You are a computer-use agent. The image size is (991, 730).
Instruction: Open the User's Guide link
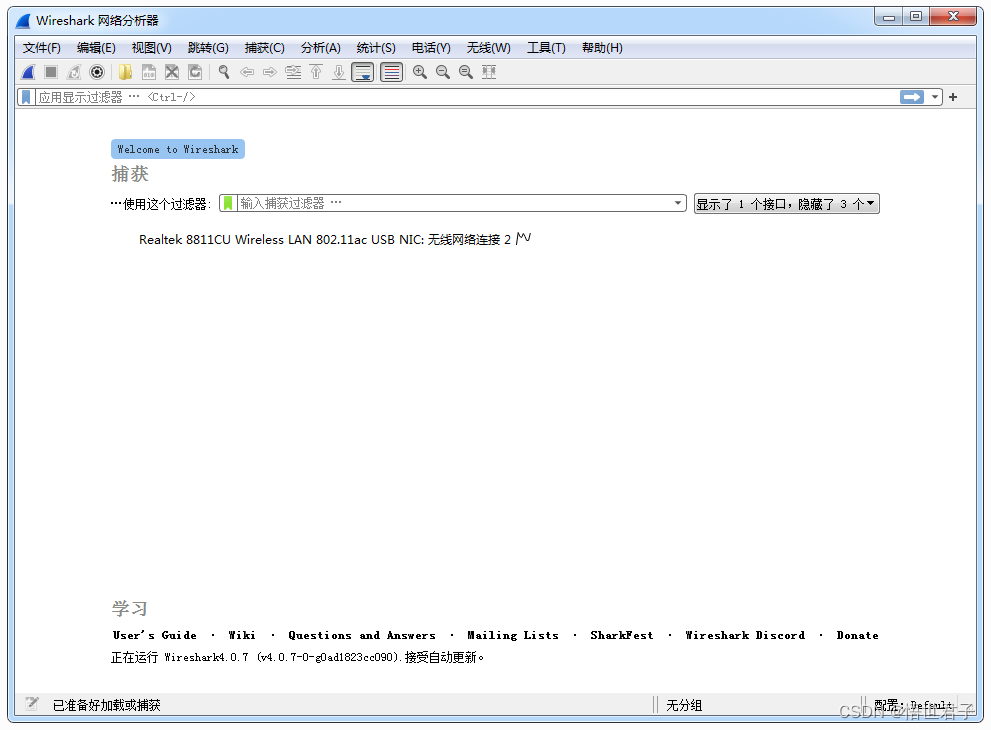coord(155,635)
